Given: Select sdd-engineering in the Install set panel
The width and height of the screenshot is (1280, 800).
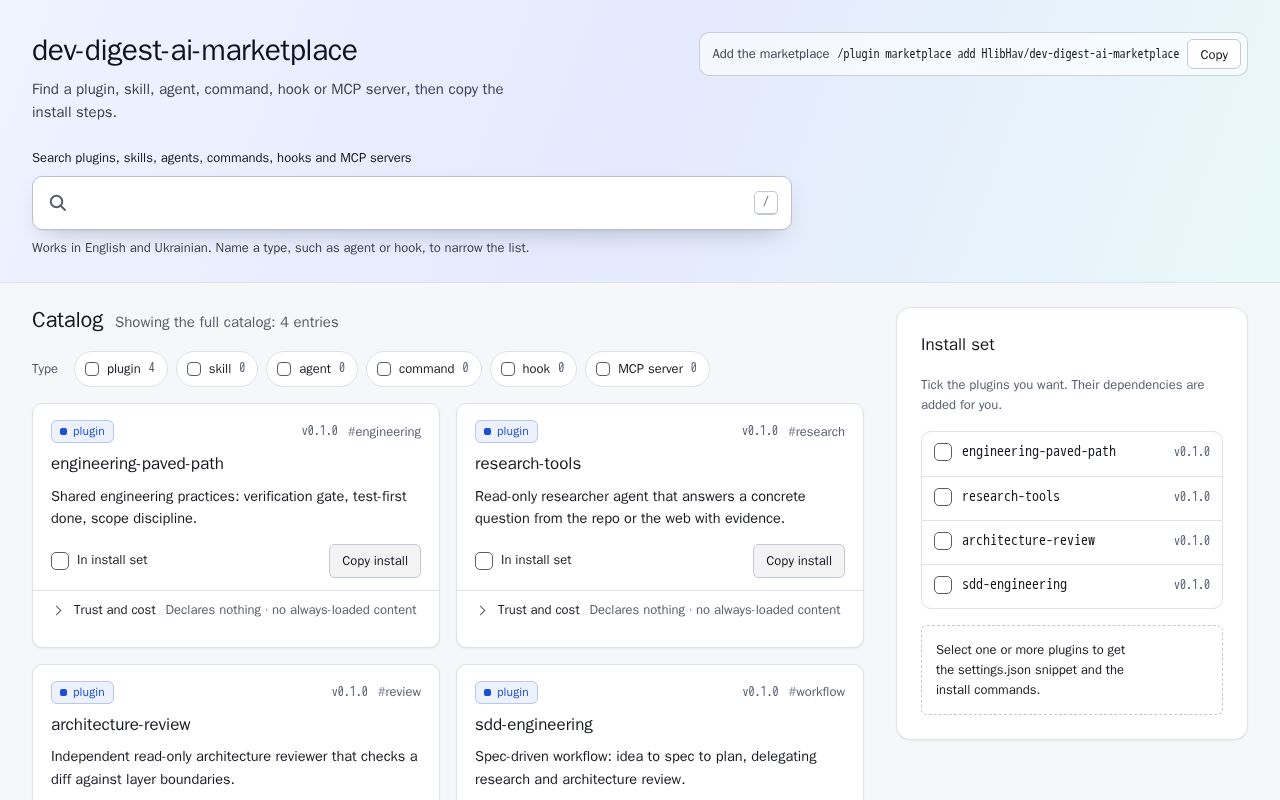Looking at the screenshot, I should point(943,585).
